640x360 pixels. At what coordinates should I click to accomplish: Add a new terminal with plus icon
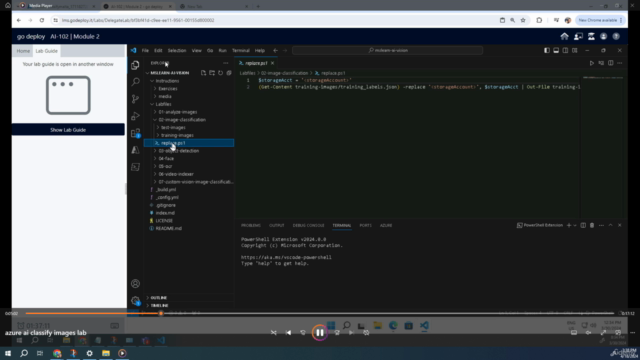point(569,225)
